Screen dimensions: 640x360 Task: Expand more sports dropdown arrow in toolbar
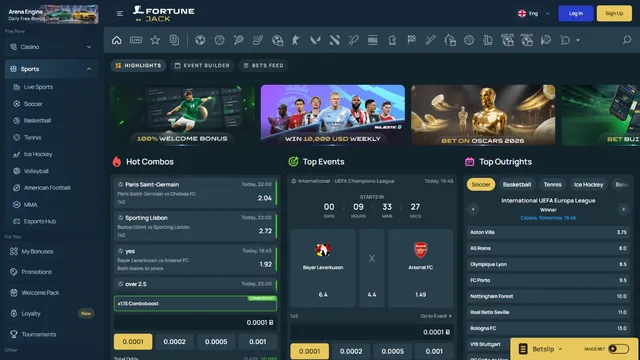(x=578, y=40)
